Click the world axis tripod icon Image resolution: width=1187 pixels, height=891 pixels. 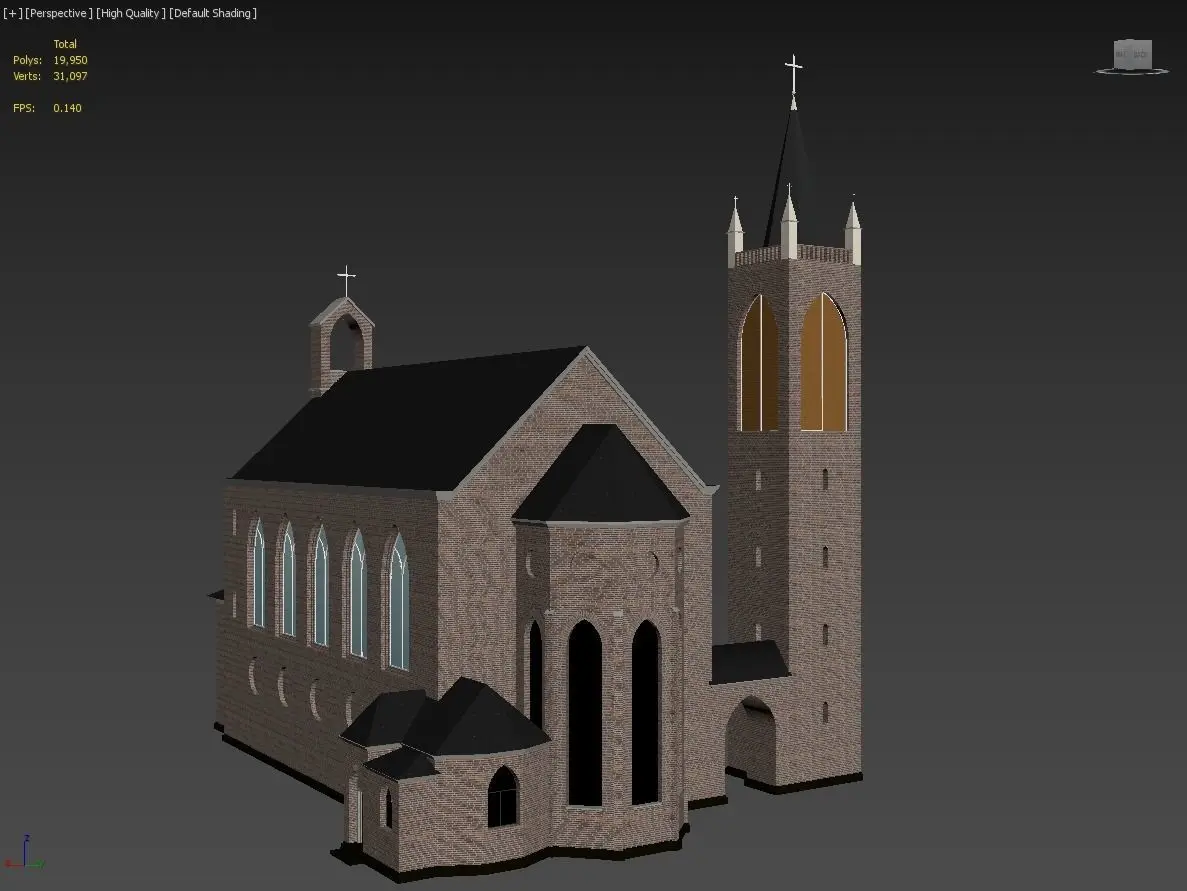(24, 852)
